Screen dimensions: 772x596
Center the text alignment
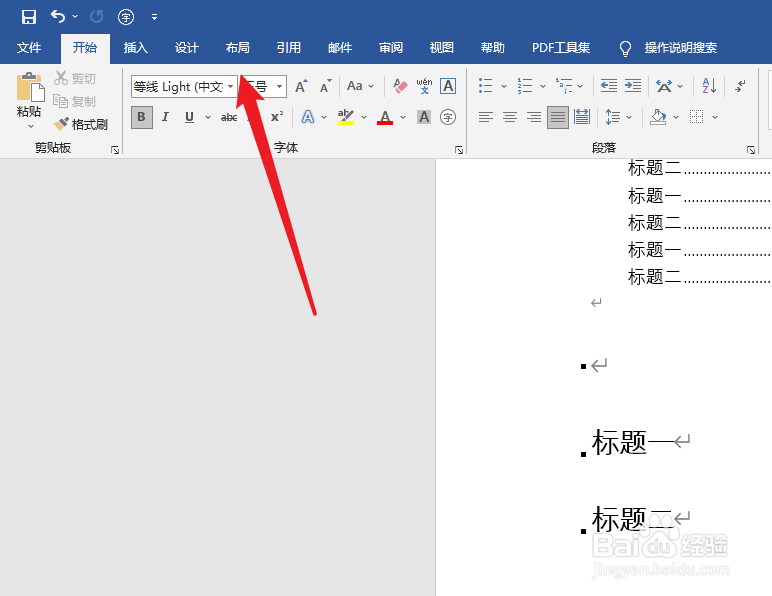[510, 117]
